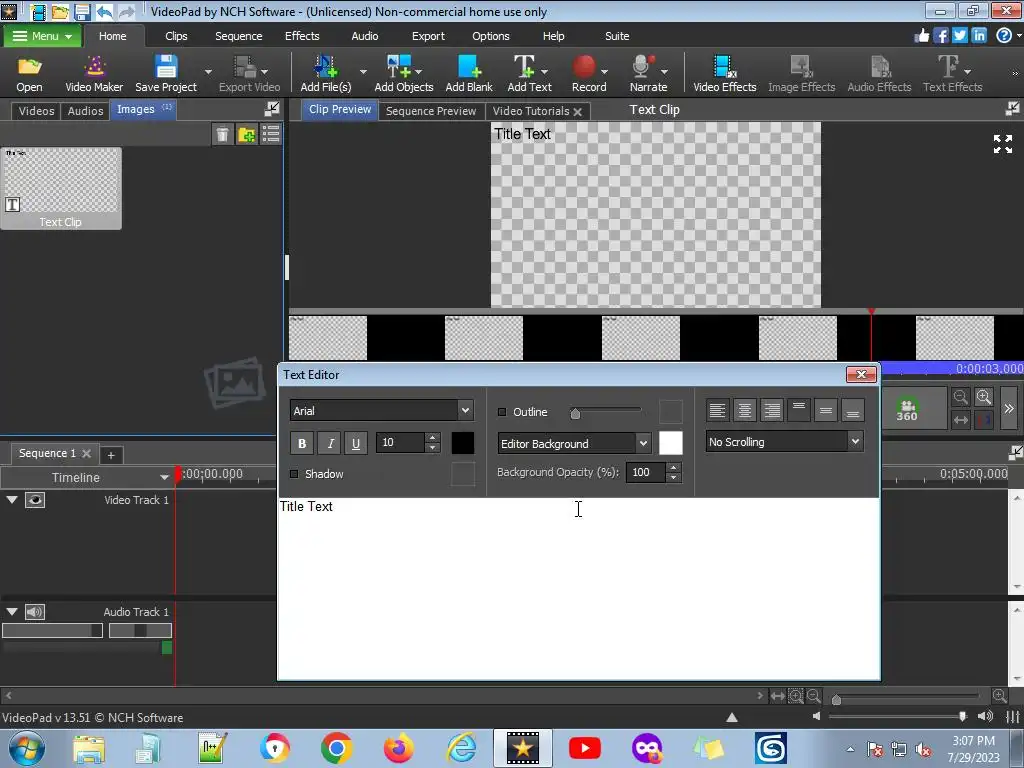Click the Twitter share icon
This screenshot has width=1024, height=768.
[959, 35]
